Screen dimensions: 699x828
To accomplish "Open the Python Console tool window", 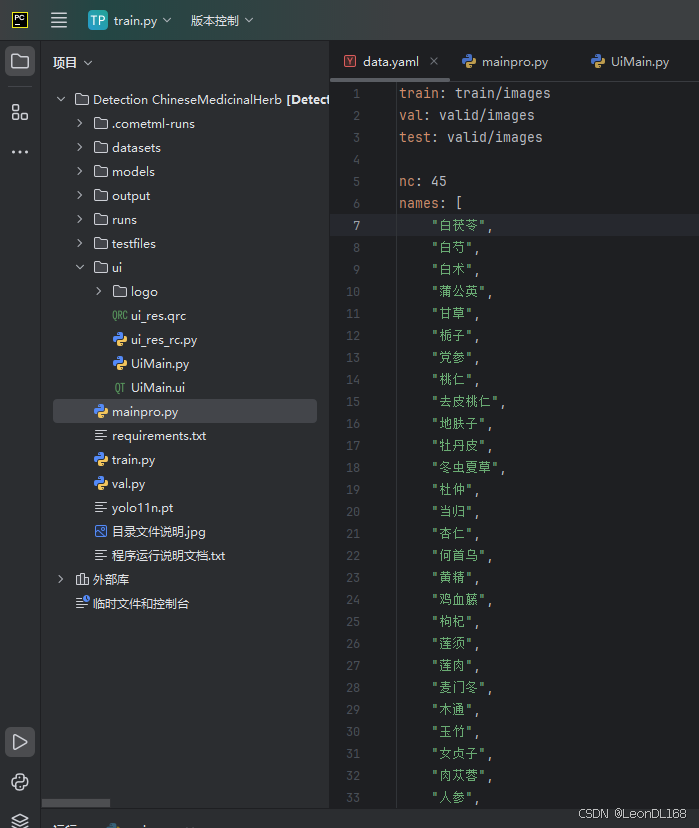I will [20, 782].
